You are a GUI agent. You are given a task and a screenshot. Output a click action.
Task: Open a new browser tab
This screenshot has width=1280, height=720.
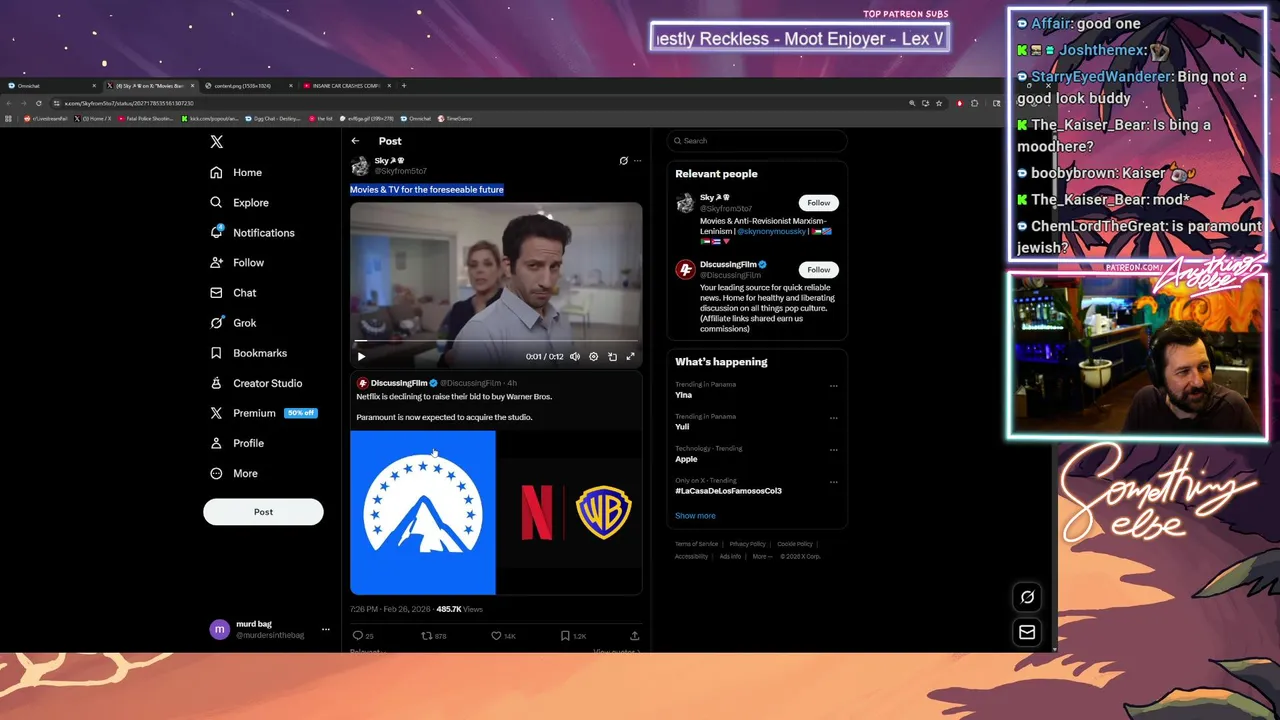pyautogui.click(x=404, y=86)
